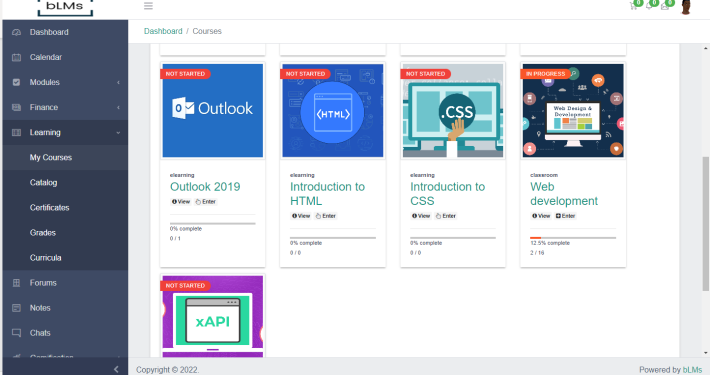Click the Dashboard sidebar icon
Image resolution: width=710 pixels, height=375 pixels.
point(16,32)
